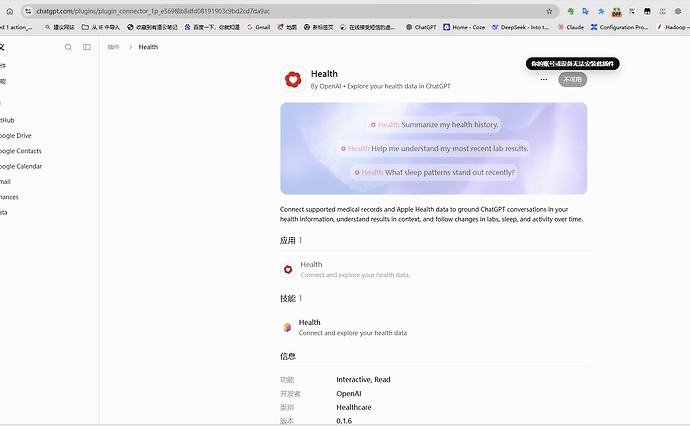Image resolution: width=690 pixels, height=426 pixels.
Task: Click the sidebar search icon
Action: [68, 47]
